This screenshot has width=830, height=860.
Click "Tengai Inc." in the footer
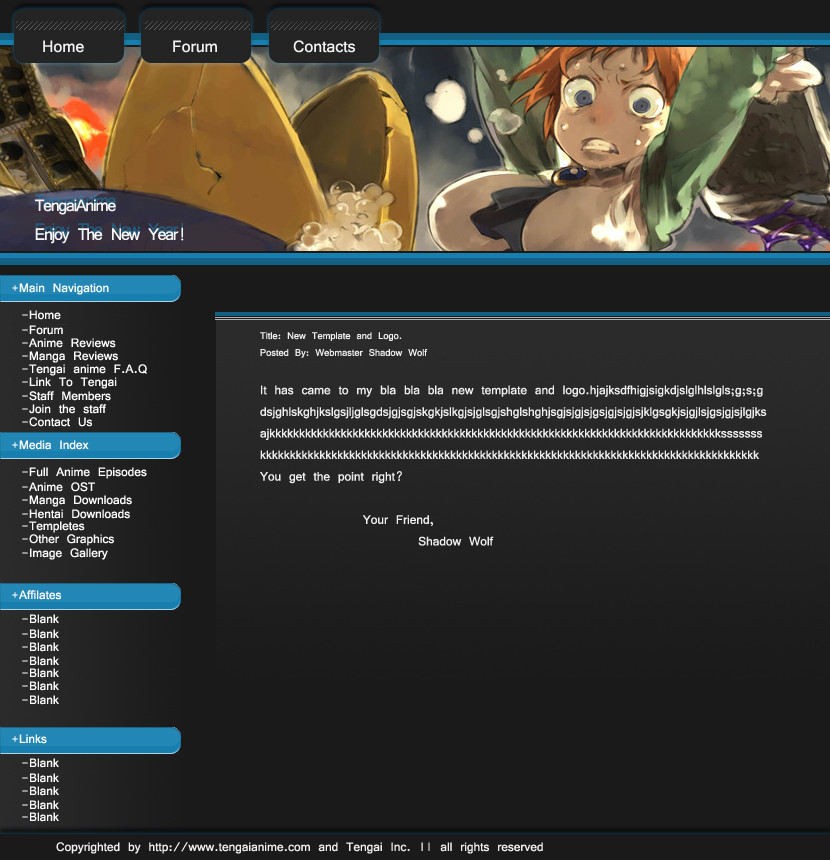(378, 847)
